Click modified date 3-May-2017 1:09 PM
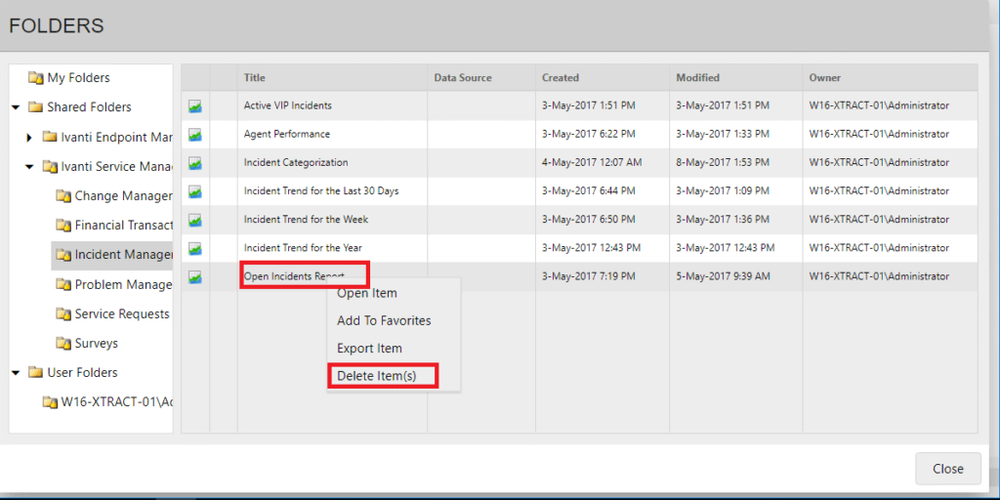The height and width of the screenshot is (500, 1000). click(723, 191)
